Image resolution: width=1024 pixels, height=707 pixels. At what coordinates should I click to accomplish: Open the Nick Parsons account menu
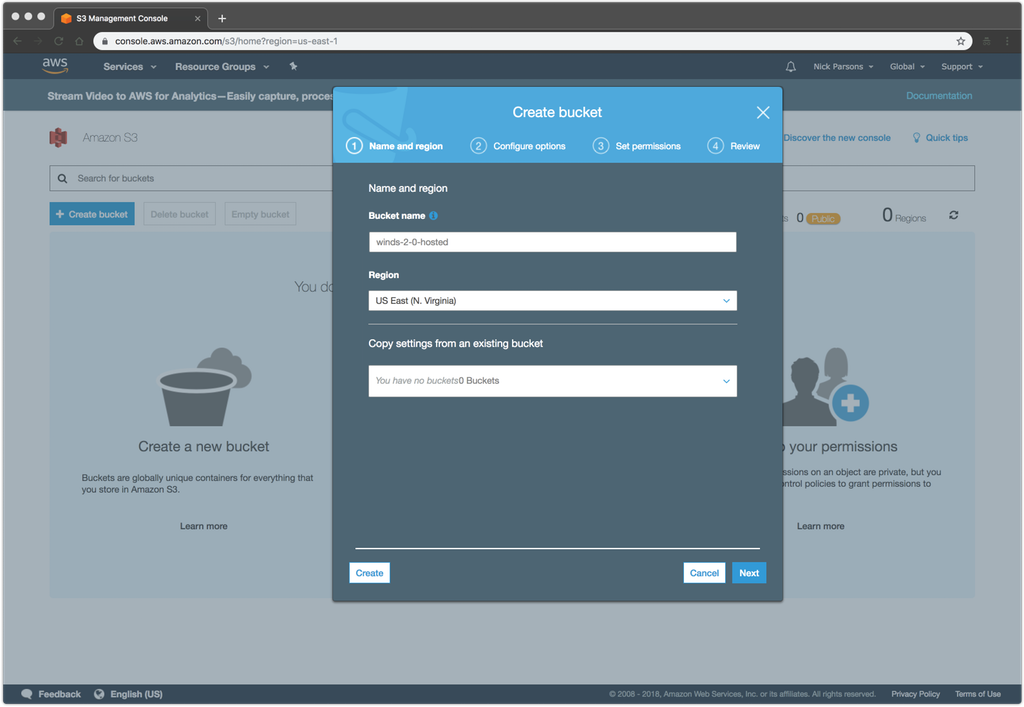pos(842,67)
